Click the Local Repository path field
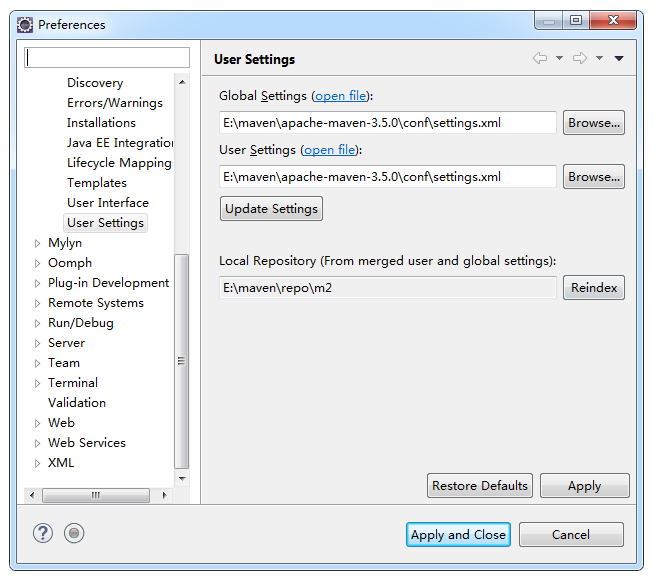Screen dimensions: 658x581 (x=388, y=287)
